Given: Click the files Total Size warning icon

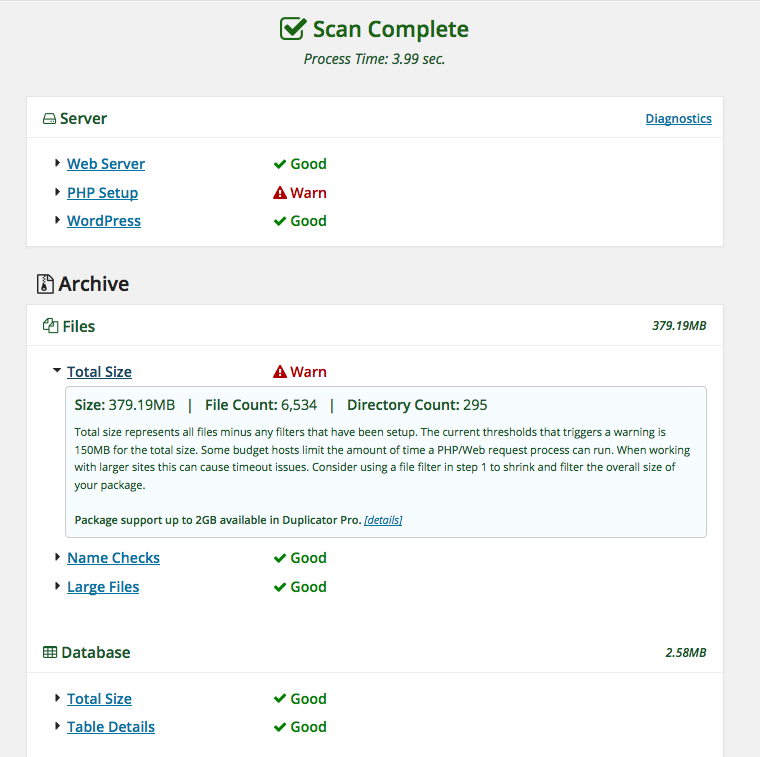Looking at the screenshot, I should click(280, 372).
